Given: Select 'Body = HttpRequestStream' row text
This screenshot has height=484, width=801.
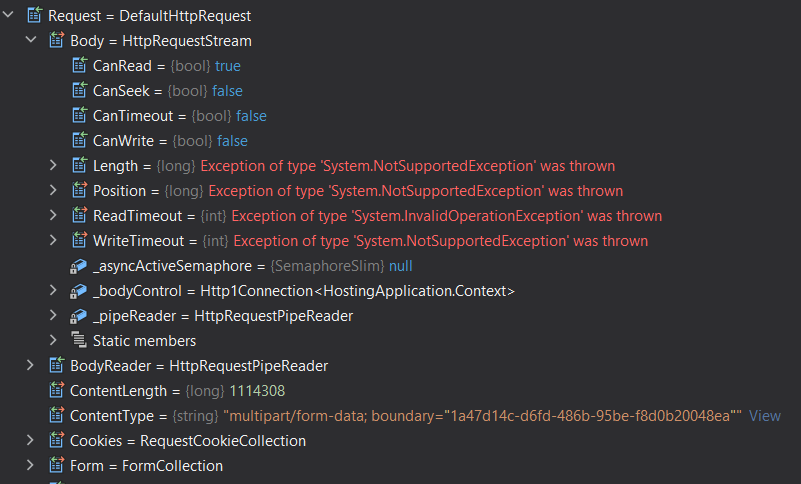Looking at the screenshot, I should click(x=161, y=41).
